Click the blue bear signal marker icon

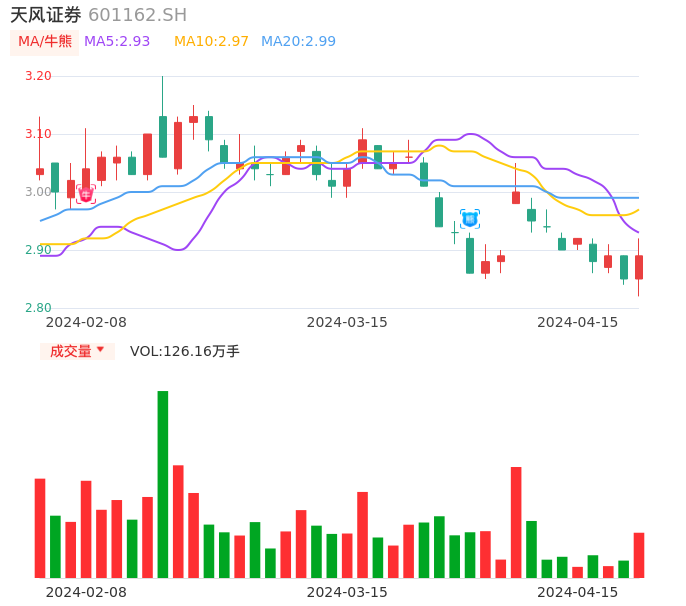point(470,218)
